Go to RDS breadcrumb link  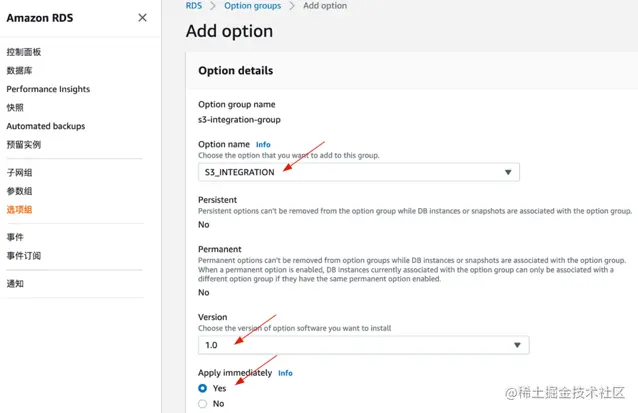tap(193, 6)
